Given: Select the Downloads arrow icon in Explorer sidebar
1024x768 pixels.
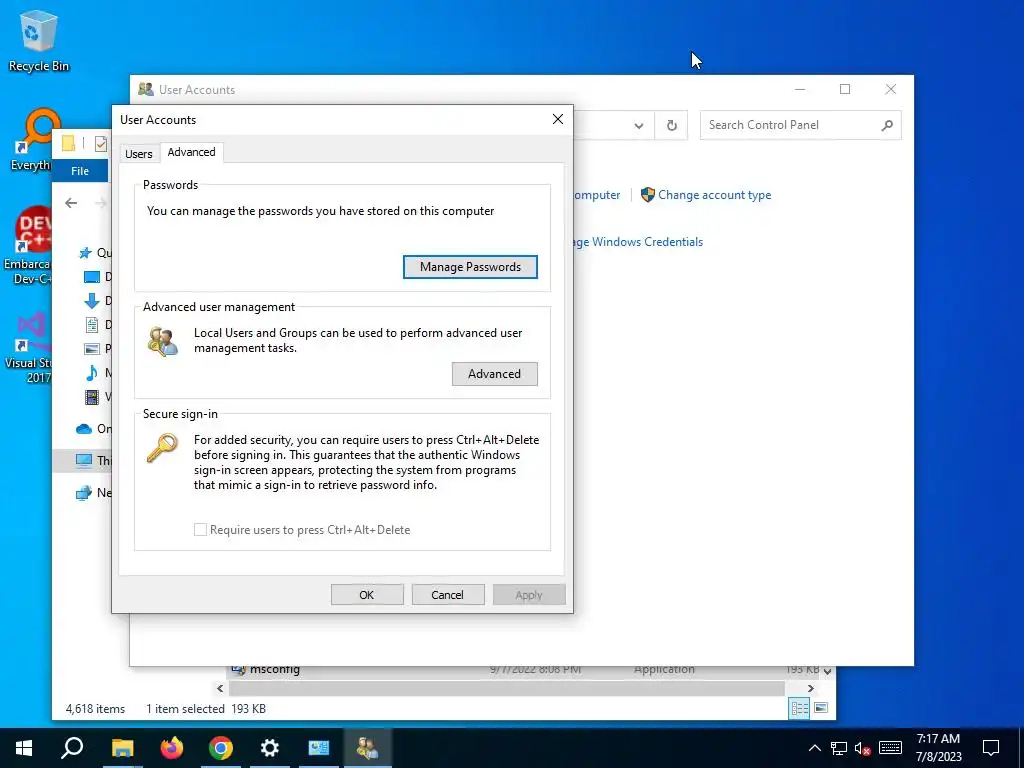Looking at the screenshot, I should click(x=92, y=300).
